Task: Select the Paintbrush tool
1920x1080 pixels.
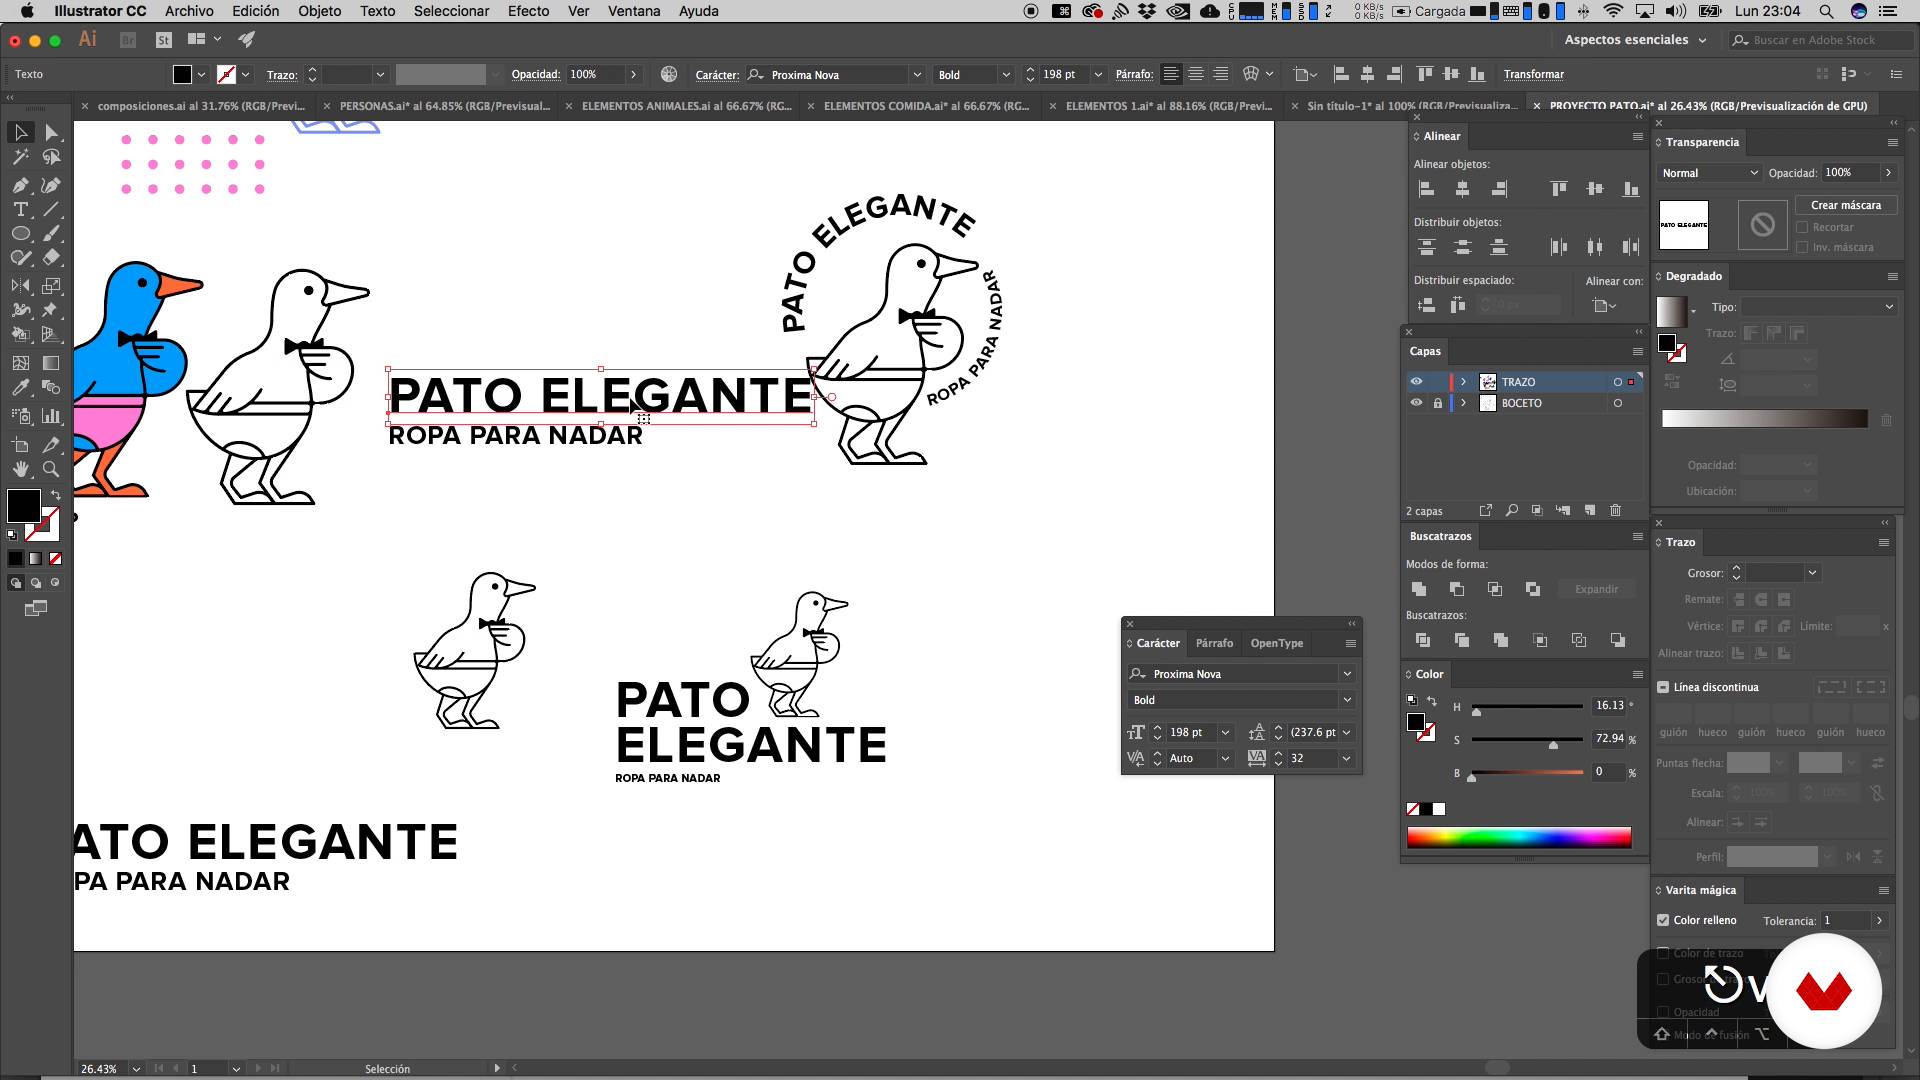Action: (51, 233)
